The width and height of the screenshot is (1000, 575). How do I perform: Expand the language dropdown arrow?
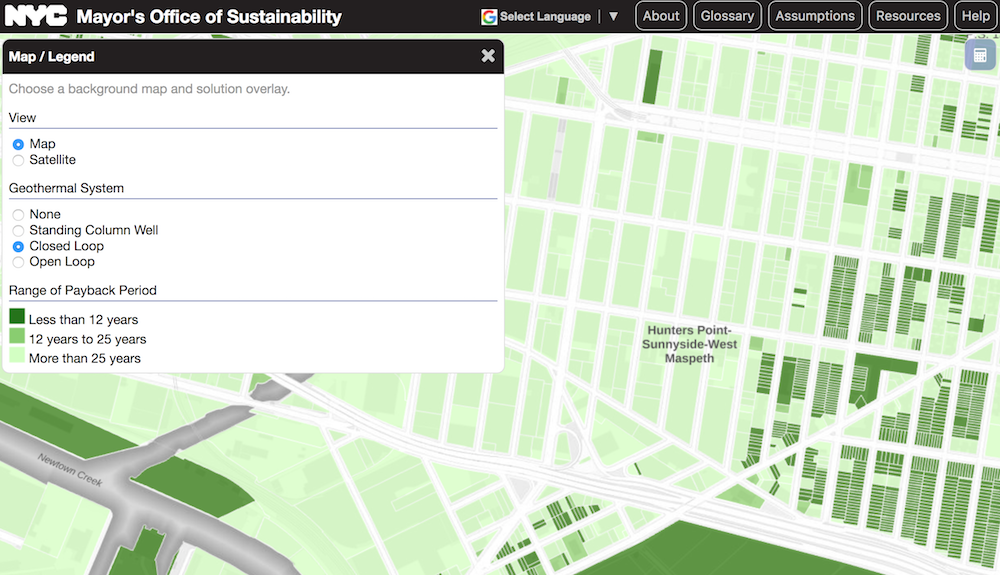pyautogui.click(x=613, y=17)
